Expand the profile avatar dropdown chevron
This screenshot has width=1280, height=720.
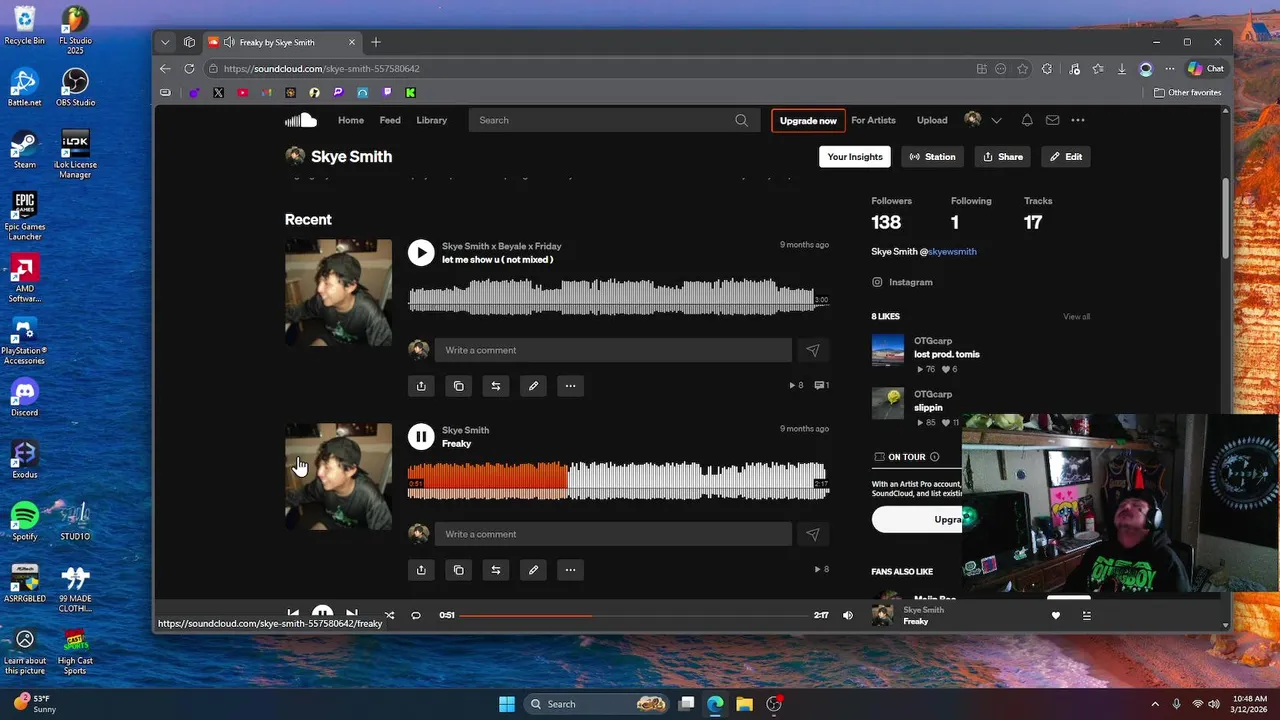(996, 120)
